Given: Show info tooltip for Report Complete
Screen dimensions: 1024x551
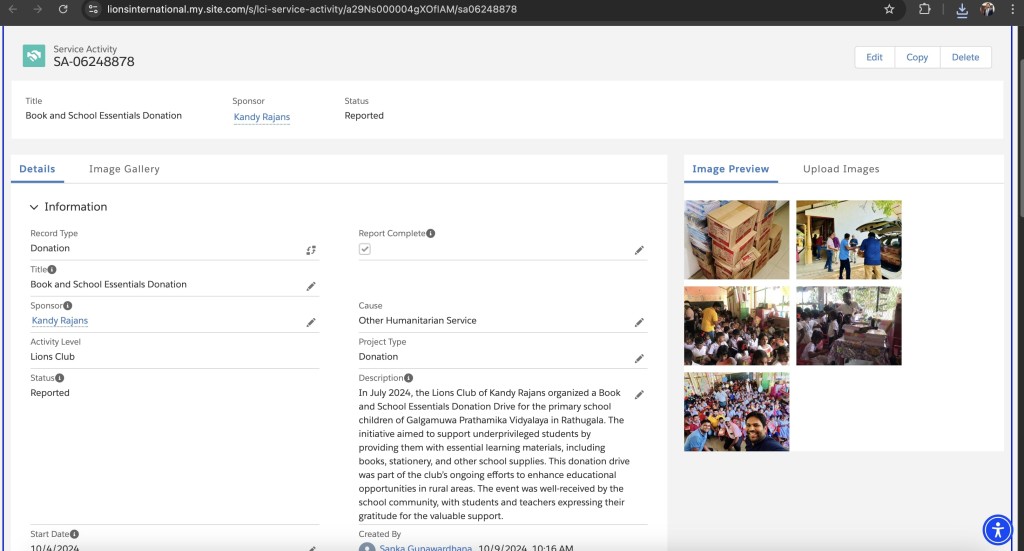Looking at the screenshot, I should coord(430,233).
